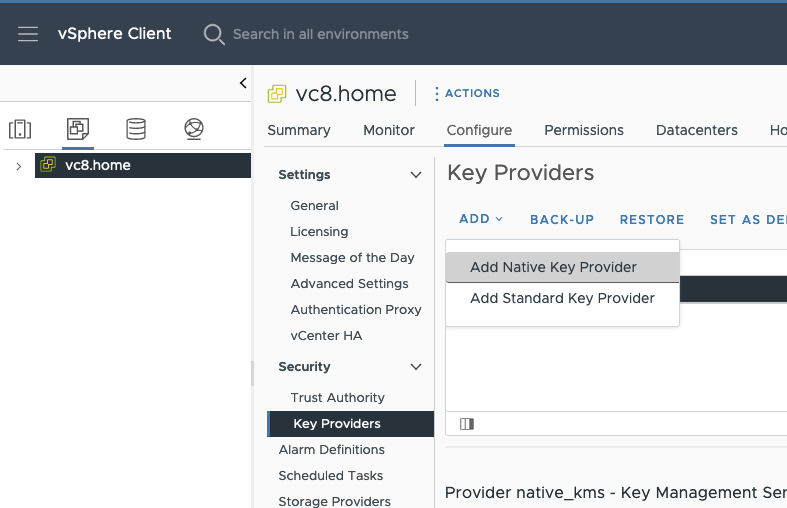The height and width of the screenshot is (508, 787).
Task: Collapse the Settings section
Action: 416,175
